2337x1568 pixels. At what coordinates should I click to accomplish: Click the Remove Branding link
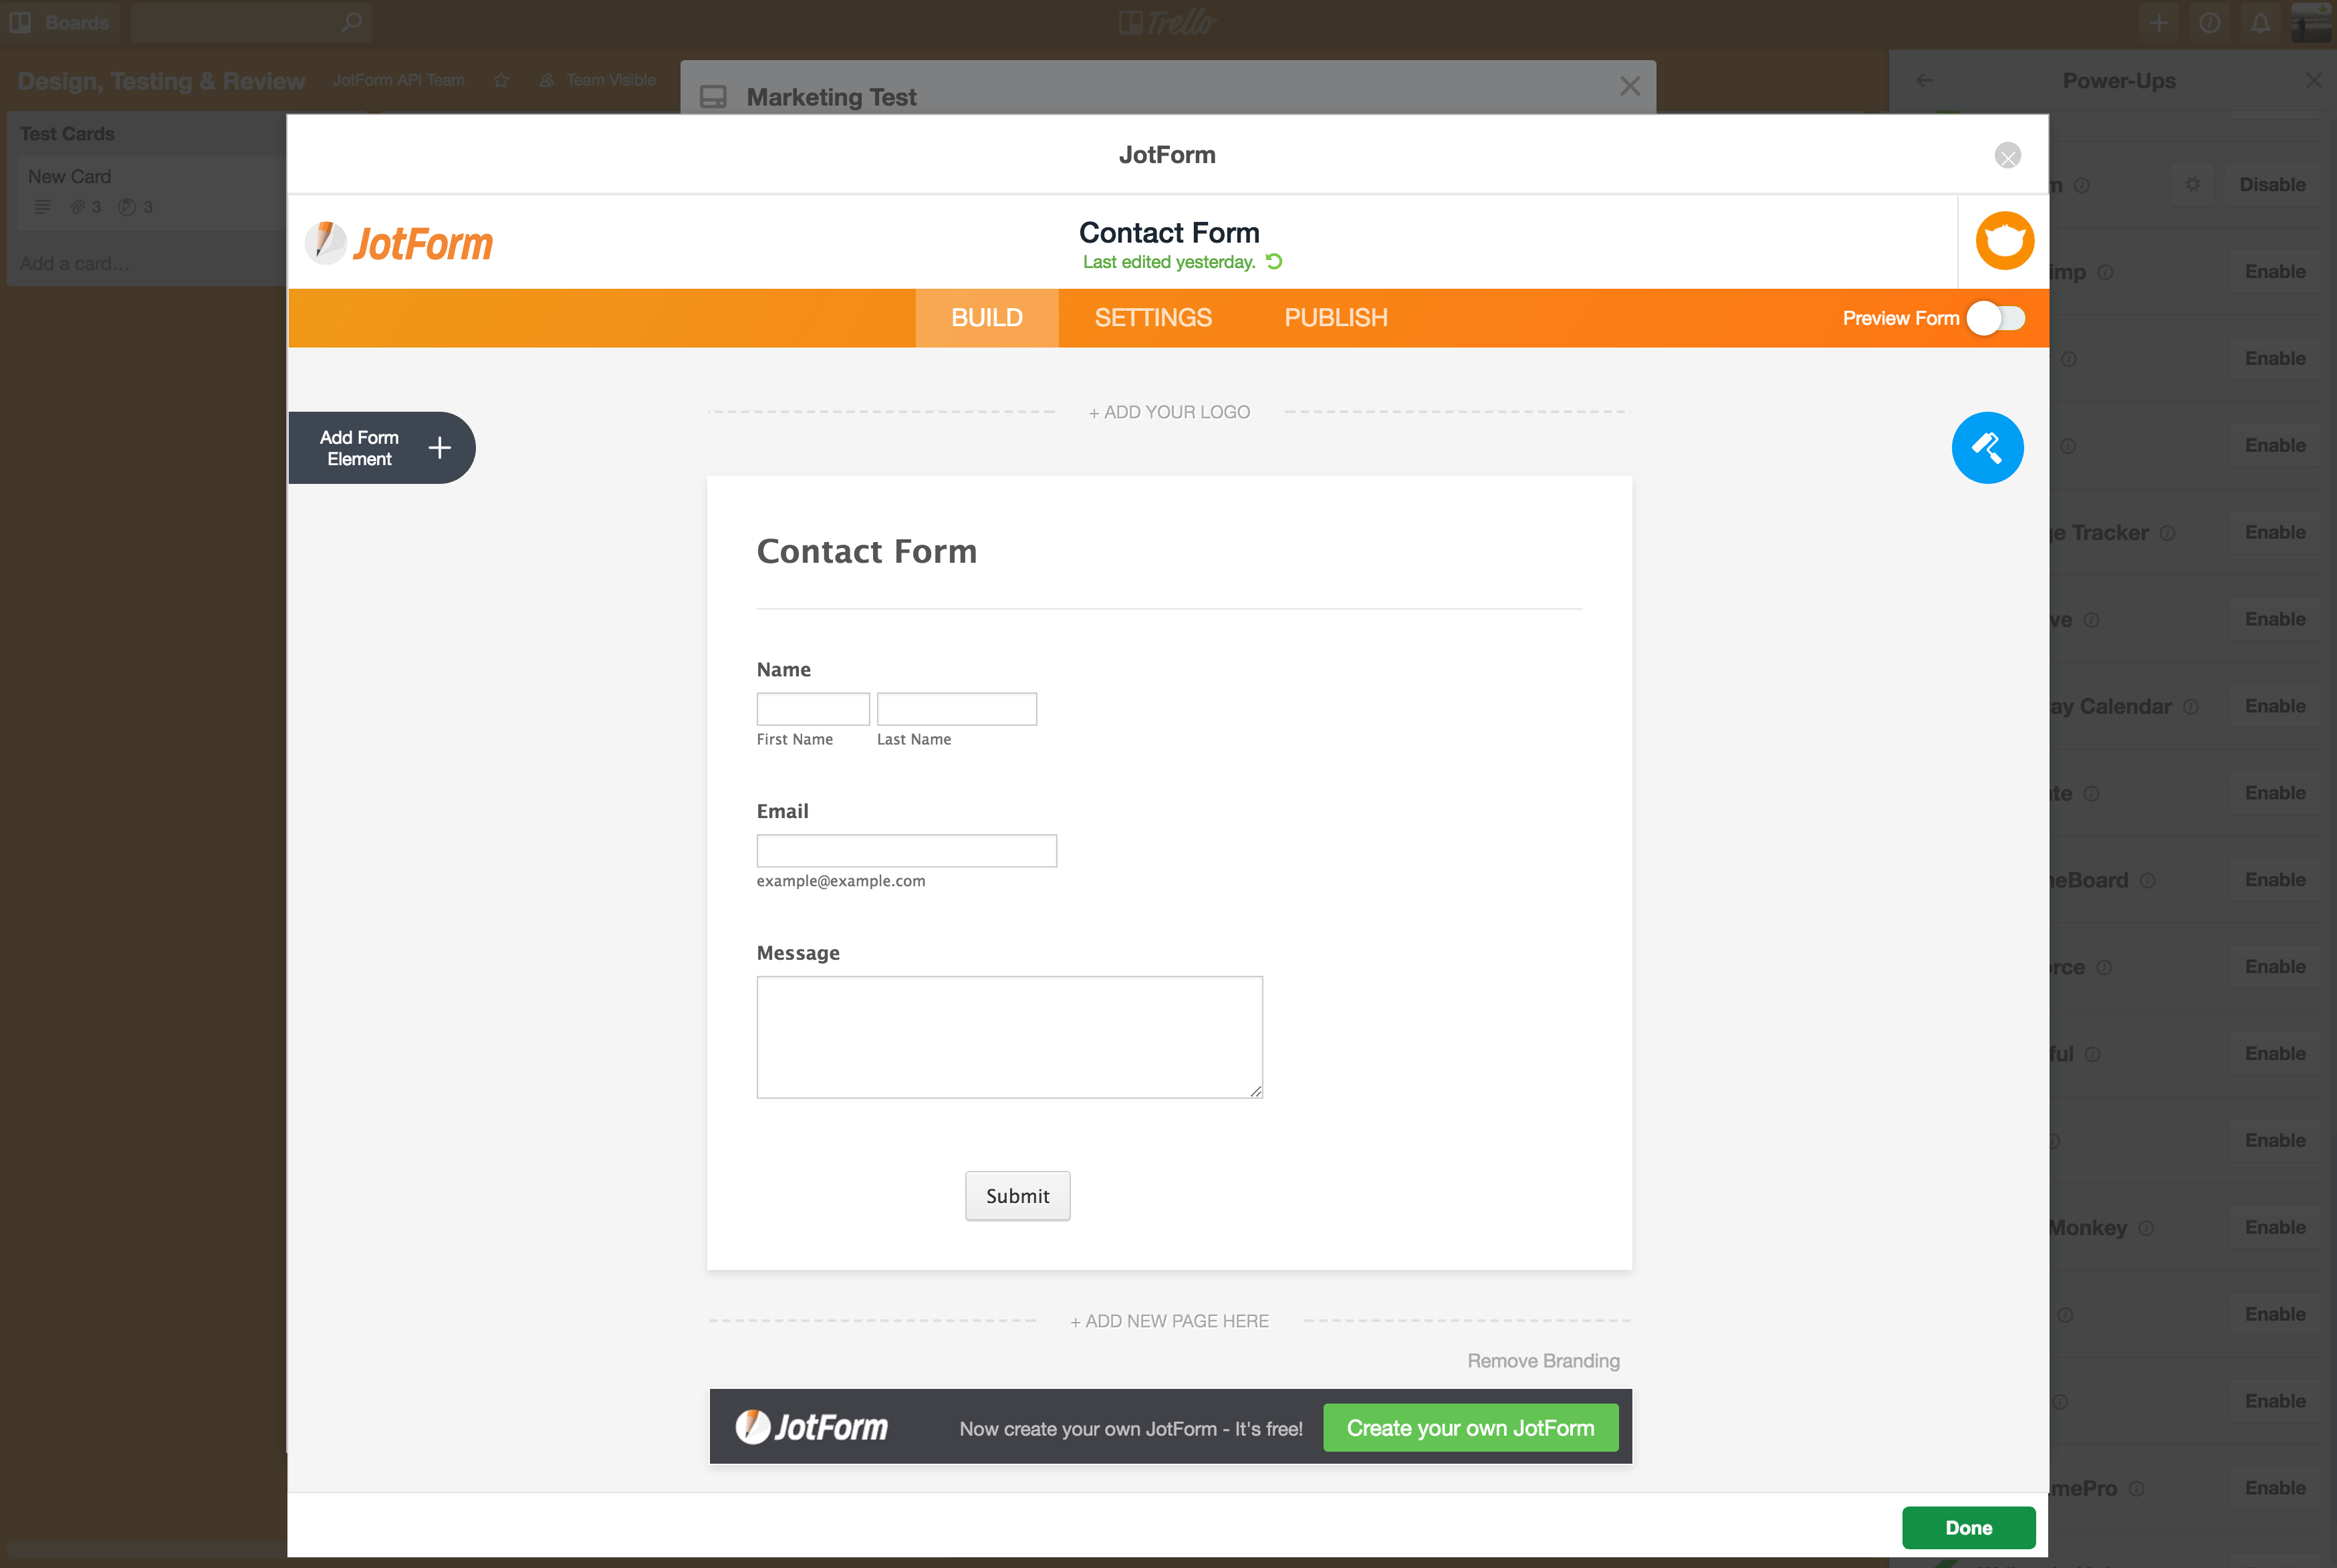coord(1542,1361)
